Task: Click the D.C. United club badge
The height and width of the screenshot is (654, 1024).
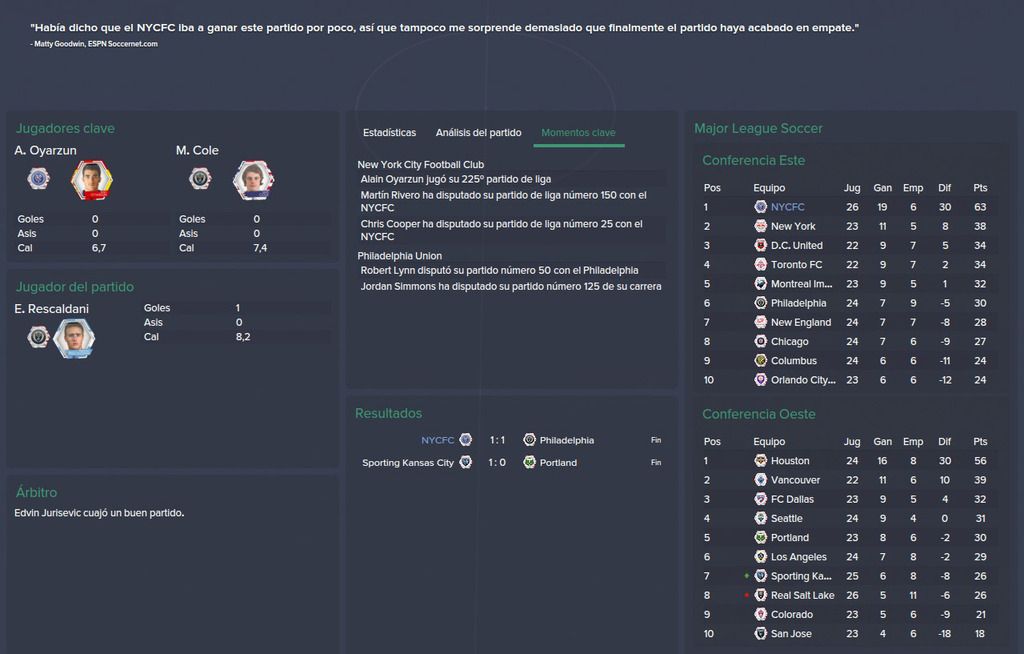Action: pyautogui.click(x=760, y=246)
